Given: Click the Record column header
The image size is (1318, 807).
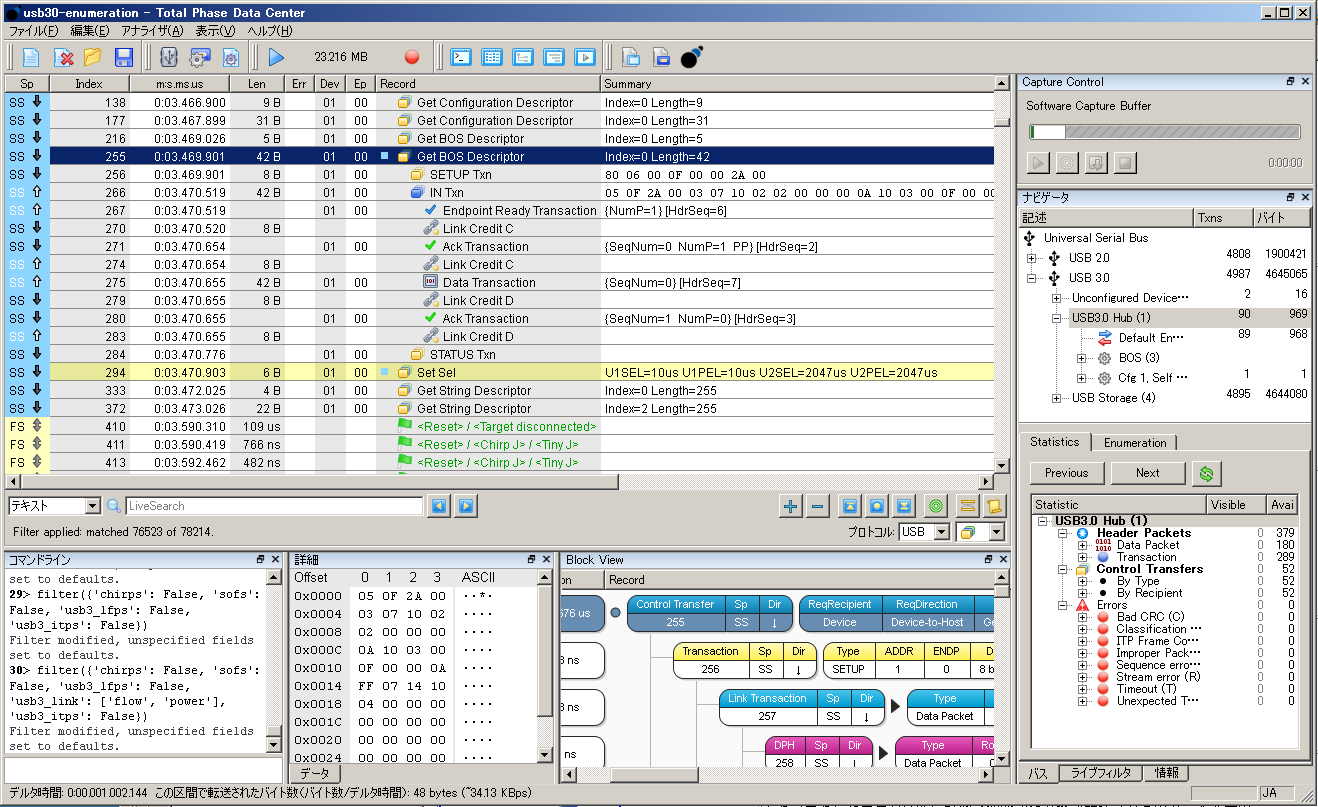Looking at the screenshot, I should coord(488,84).
